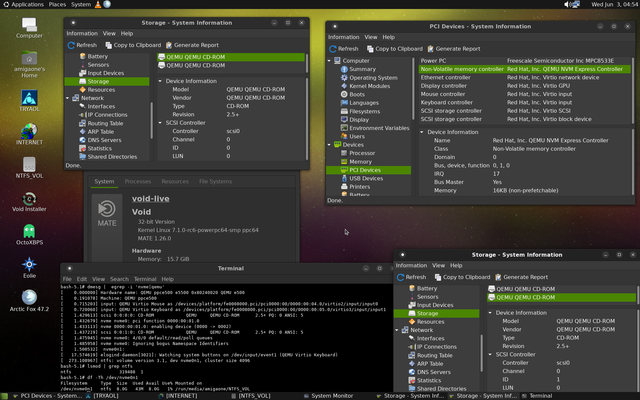
Task: Collapse Device Information in bottom-right Storage window
Action: click(490, 313)
